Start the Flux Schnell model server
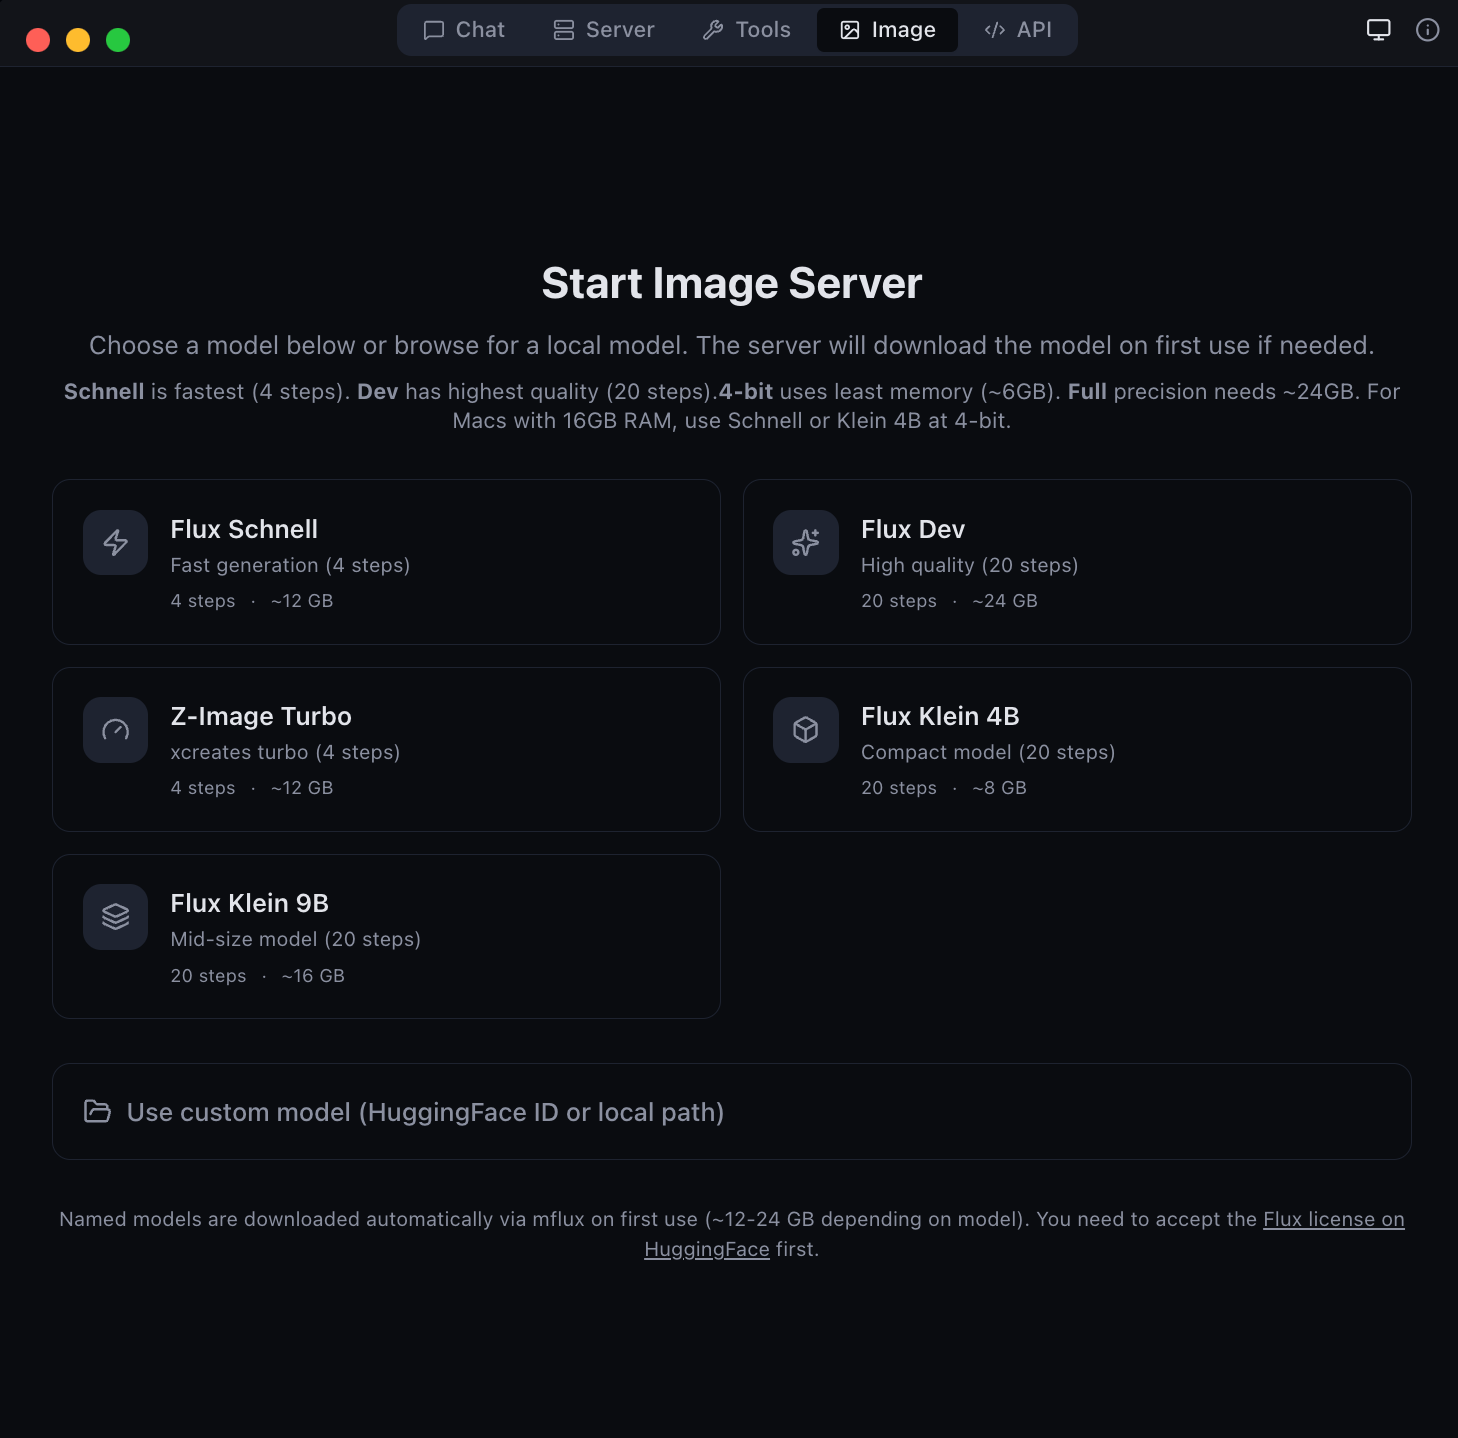Screen dimensions: 1458x1438 [x=386, y=562]
